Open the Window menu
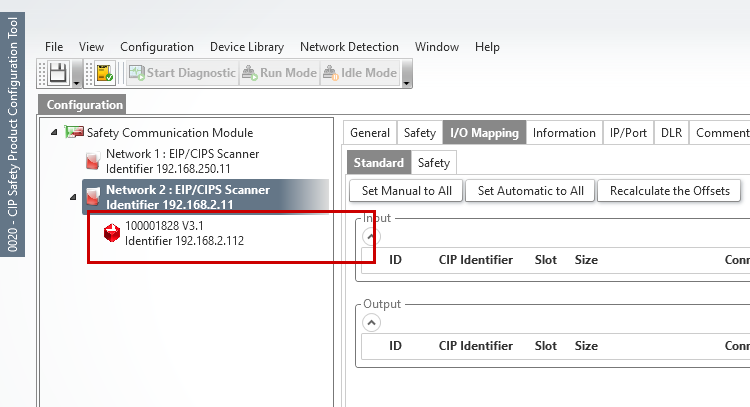Screen dimensions: 750x407 (x=437, y=47)
